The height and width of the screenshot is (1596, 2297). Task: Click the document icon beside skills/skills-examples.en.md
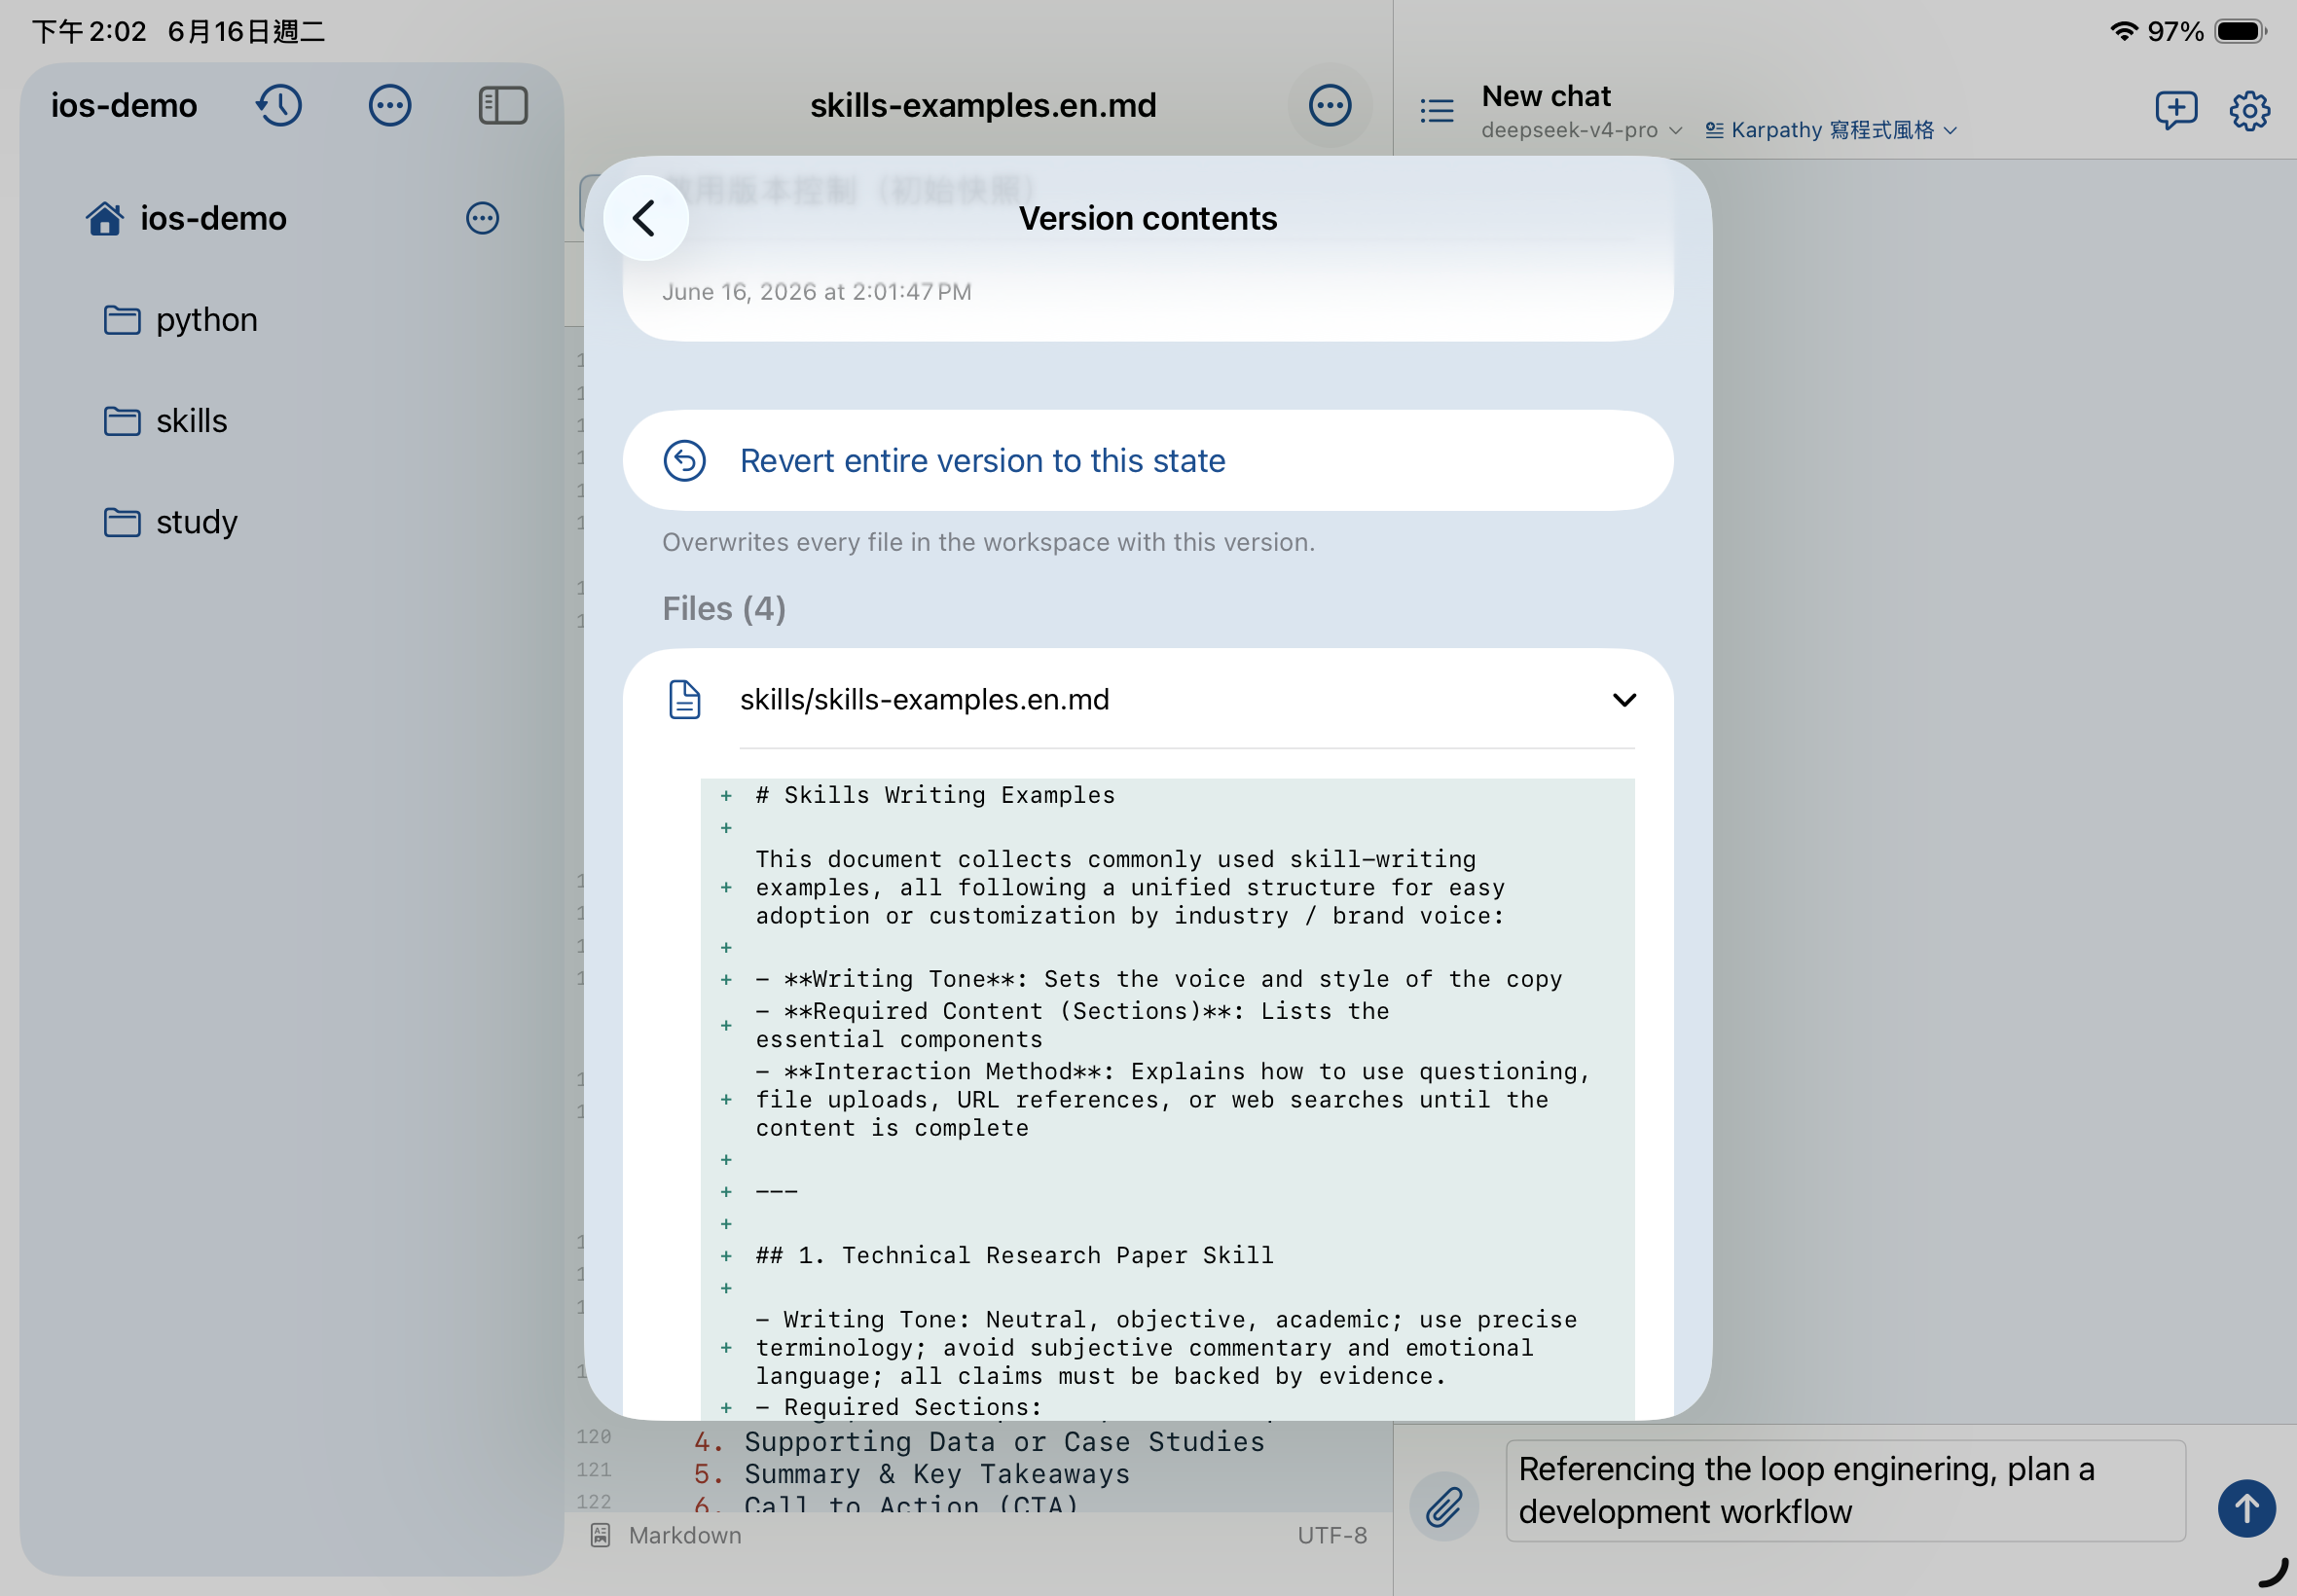pyautogui.click(x=685, y=700)
